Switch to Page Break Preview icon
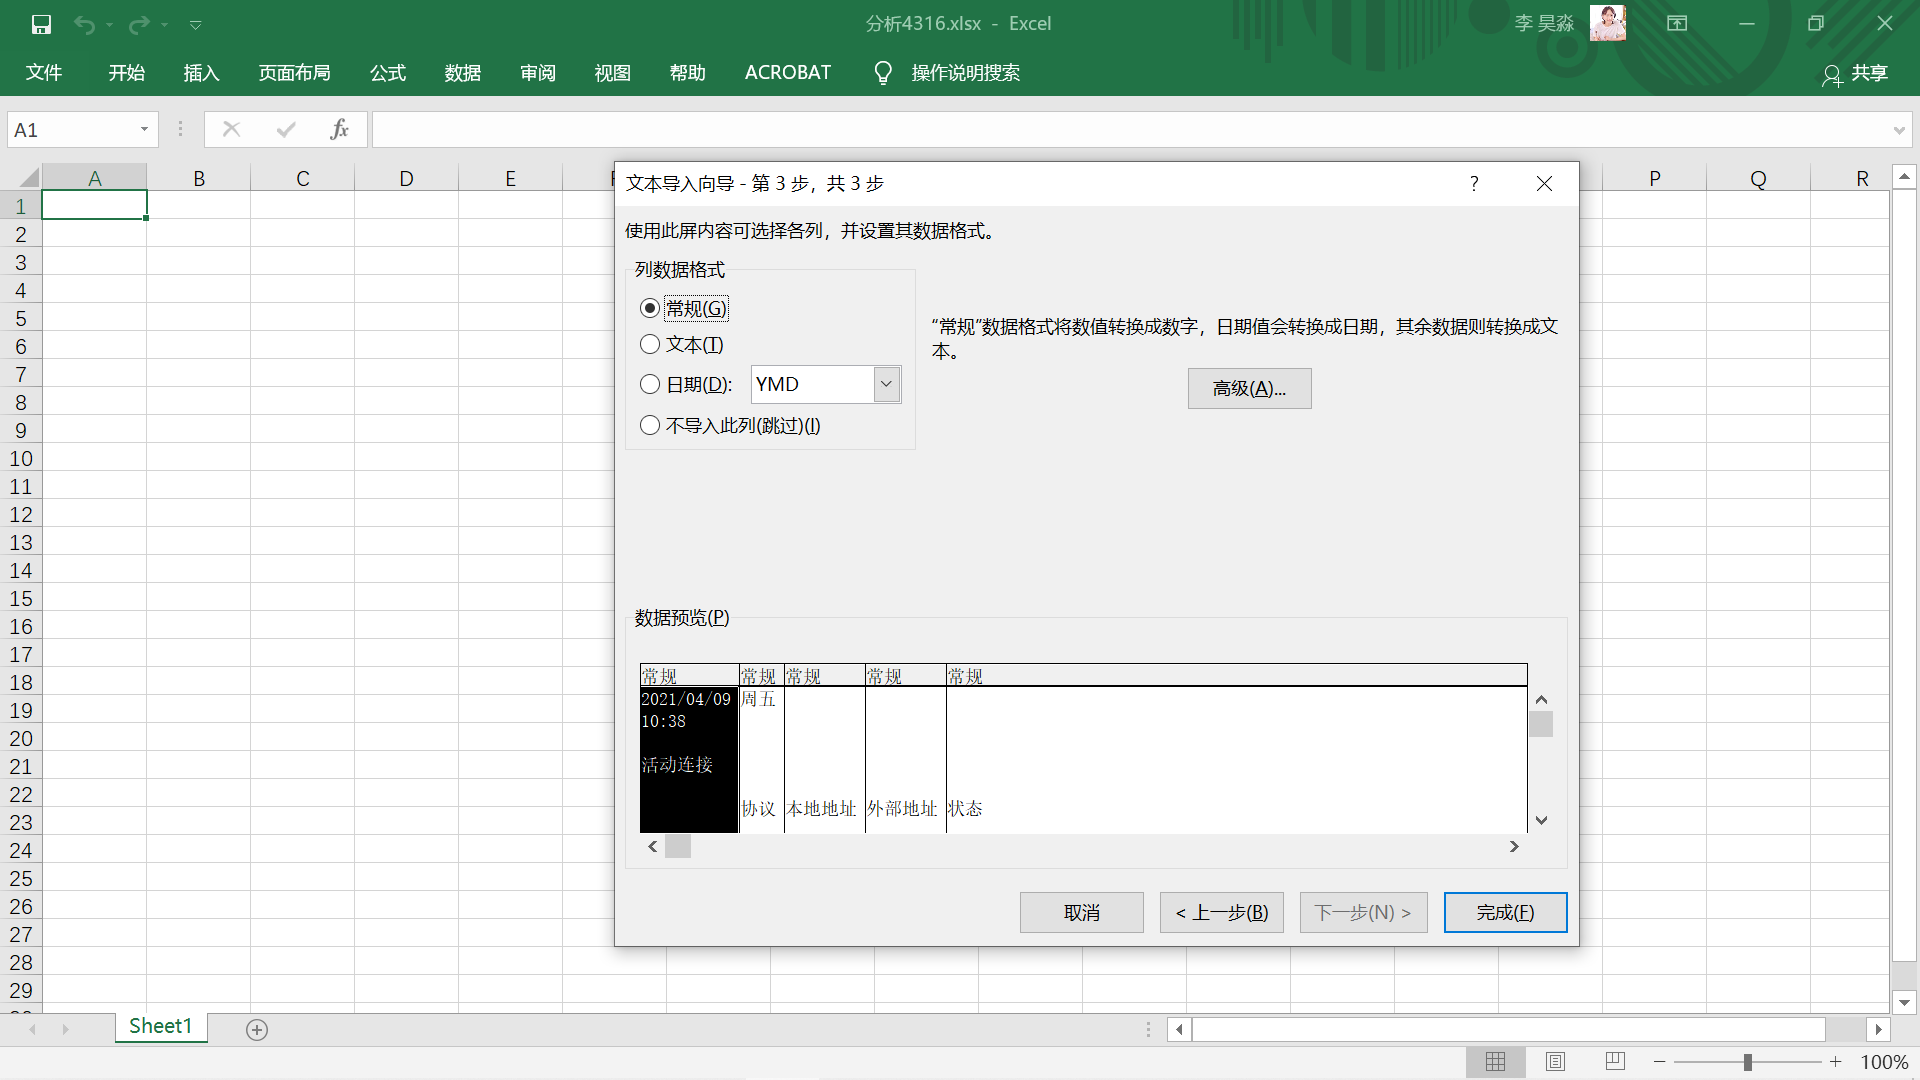This screenshot has width=1920, height=1080. point(1614,1062)
